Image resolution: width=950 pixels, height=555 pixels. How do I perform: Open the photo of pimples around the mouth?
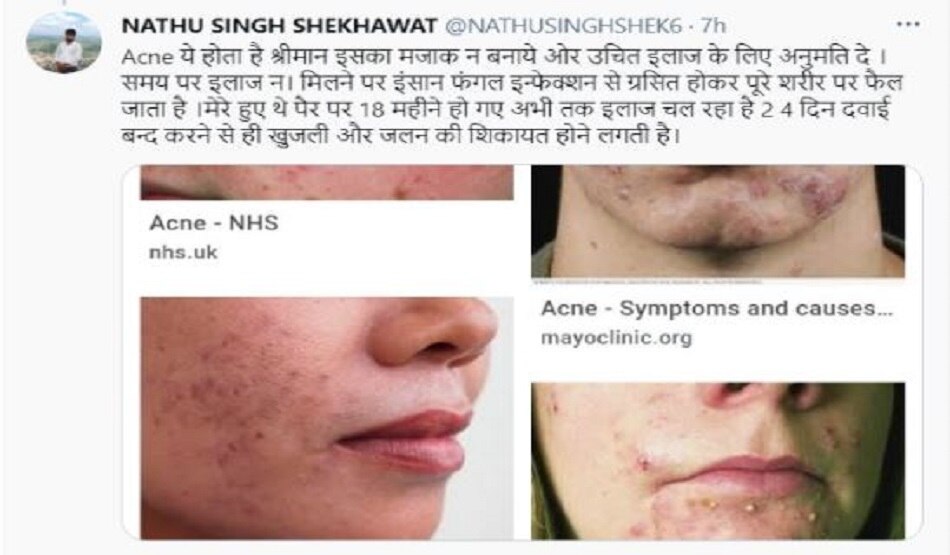click(718, 460)
